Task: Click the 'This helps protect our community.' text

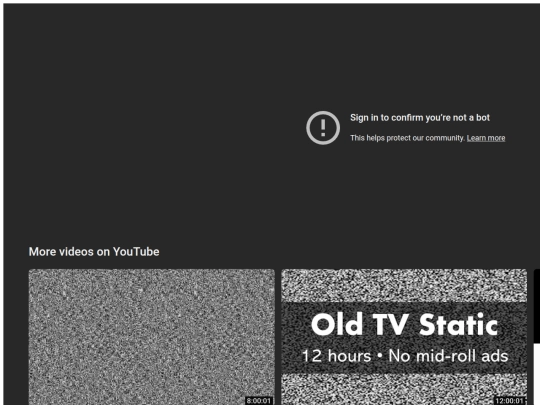Action: point(407,138)
